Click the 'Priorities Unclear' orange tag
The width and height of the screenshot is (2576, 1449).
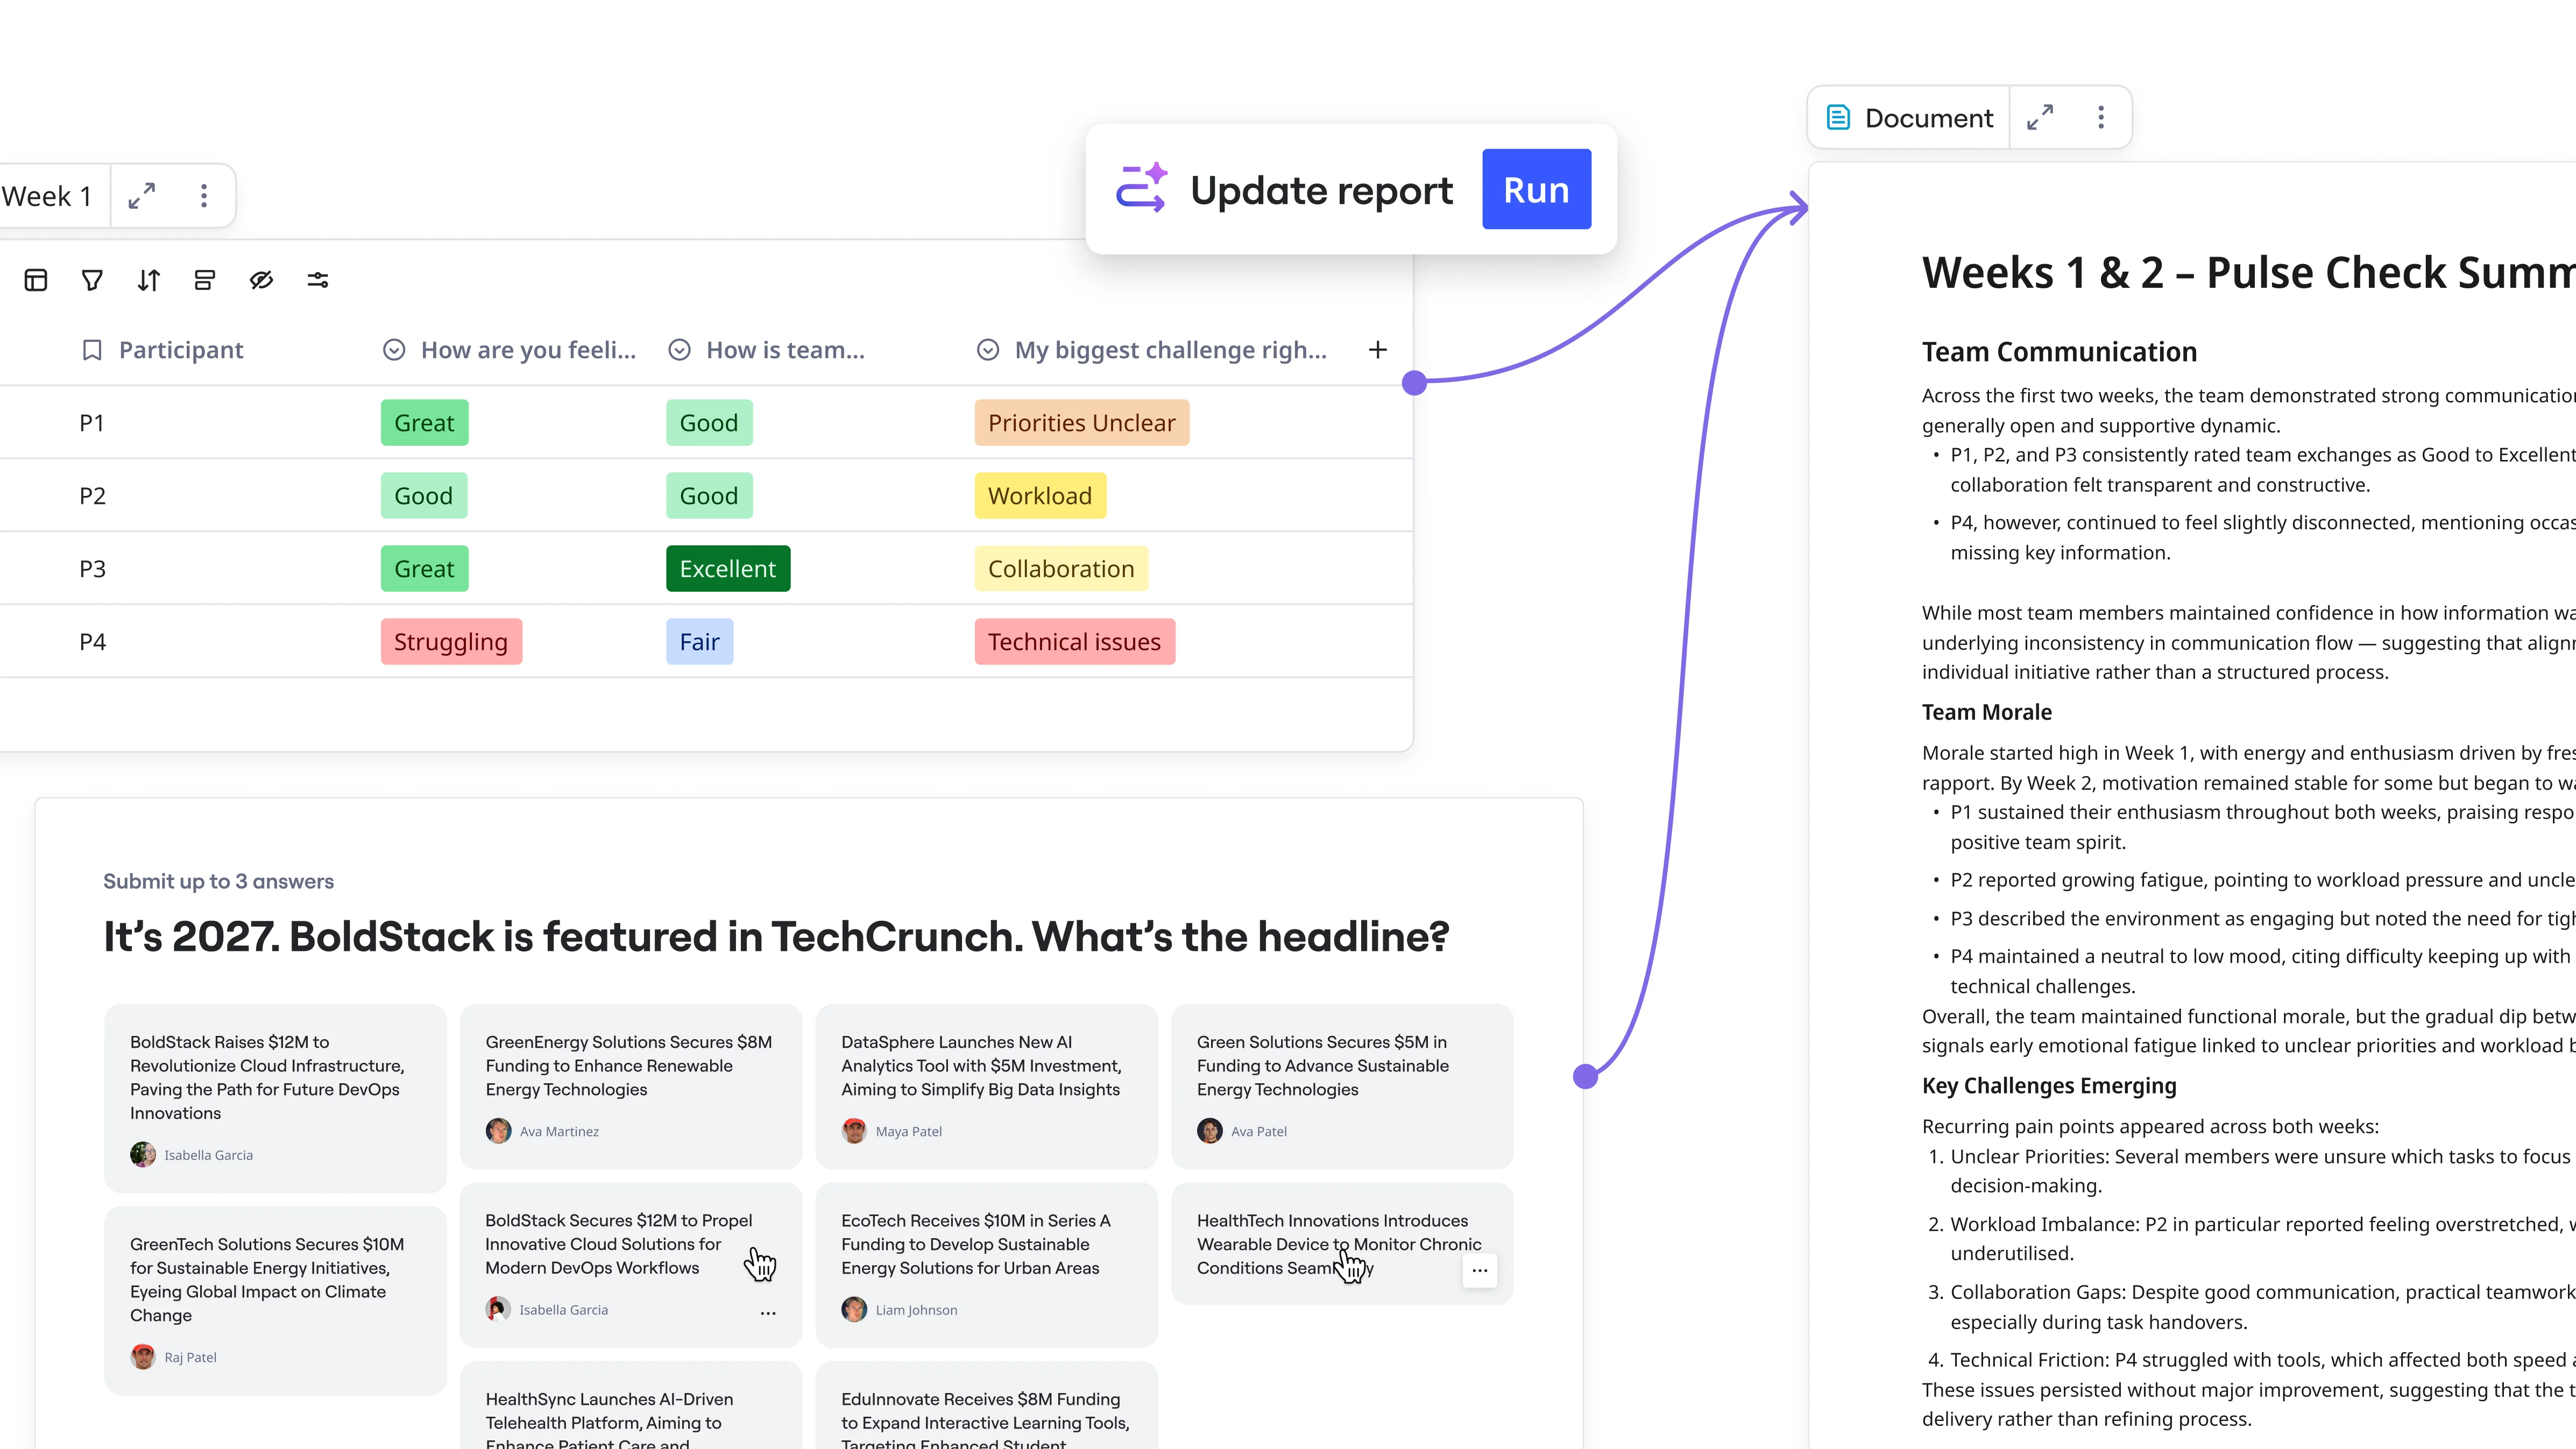point(1081,423)
